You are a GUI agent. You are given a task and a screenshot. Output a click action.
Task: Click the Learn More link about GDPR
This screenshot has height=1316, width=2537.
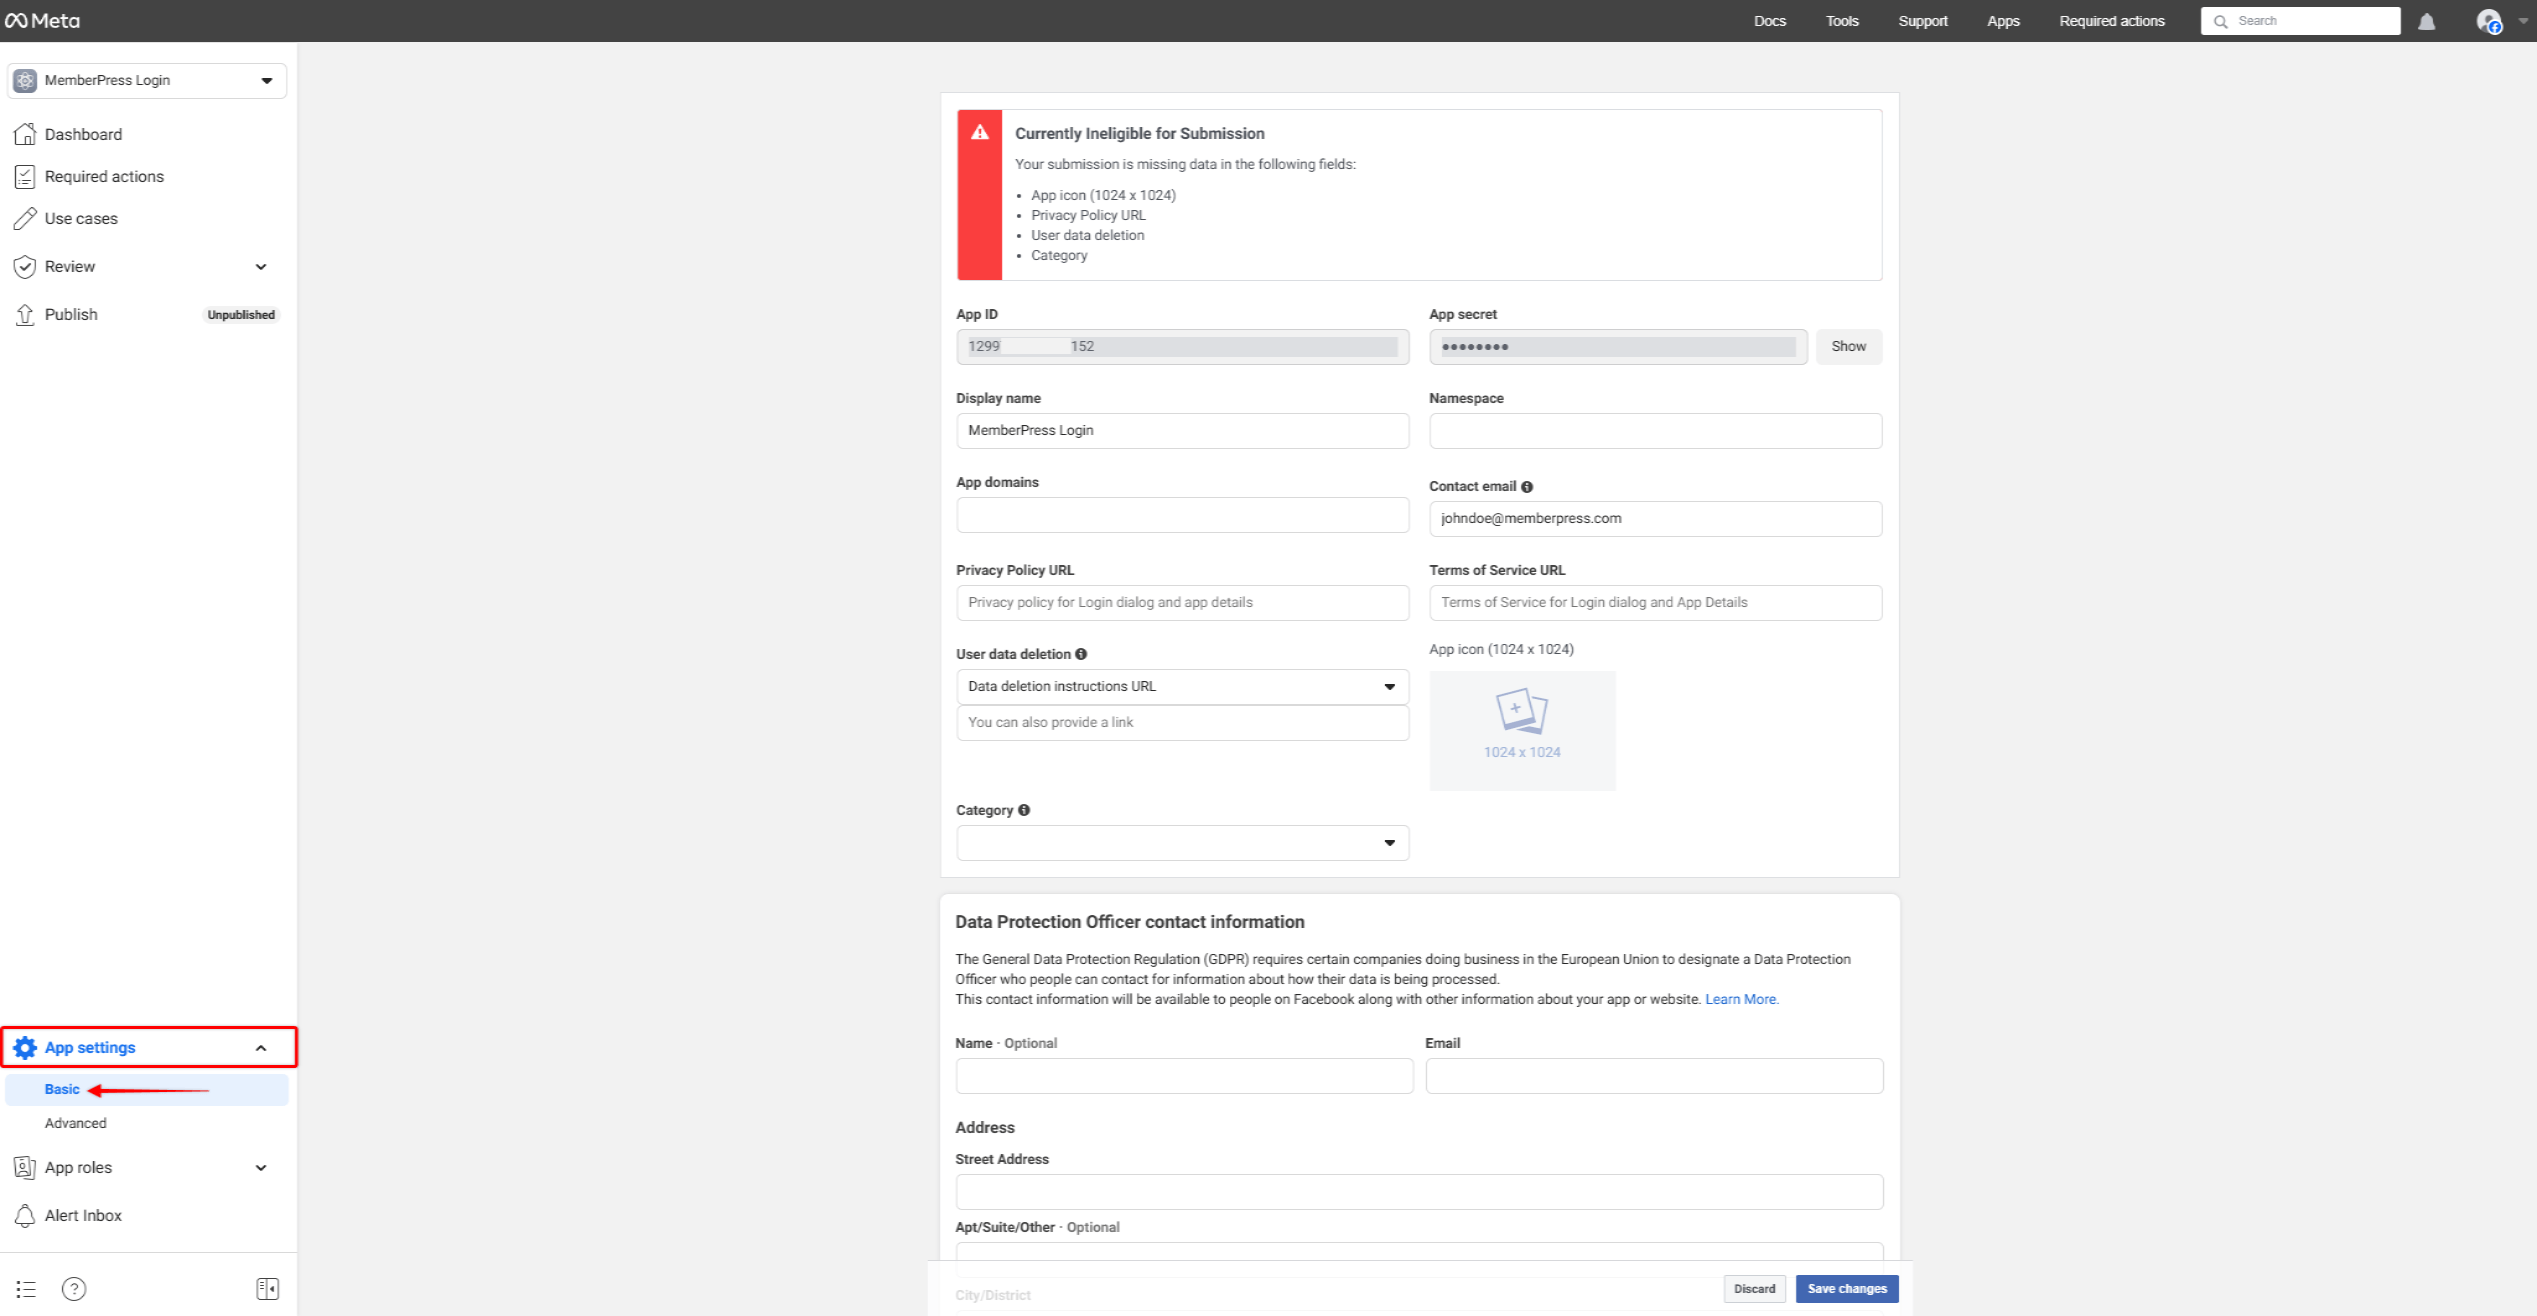tap(1741, 998)
